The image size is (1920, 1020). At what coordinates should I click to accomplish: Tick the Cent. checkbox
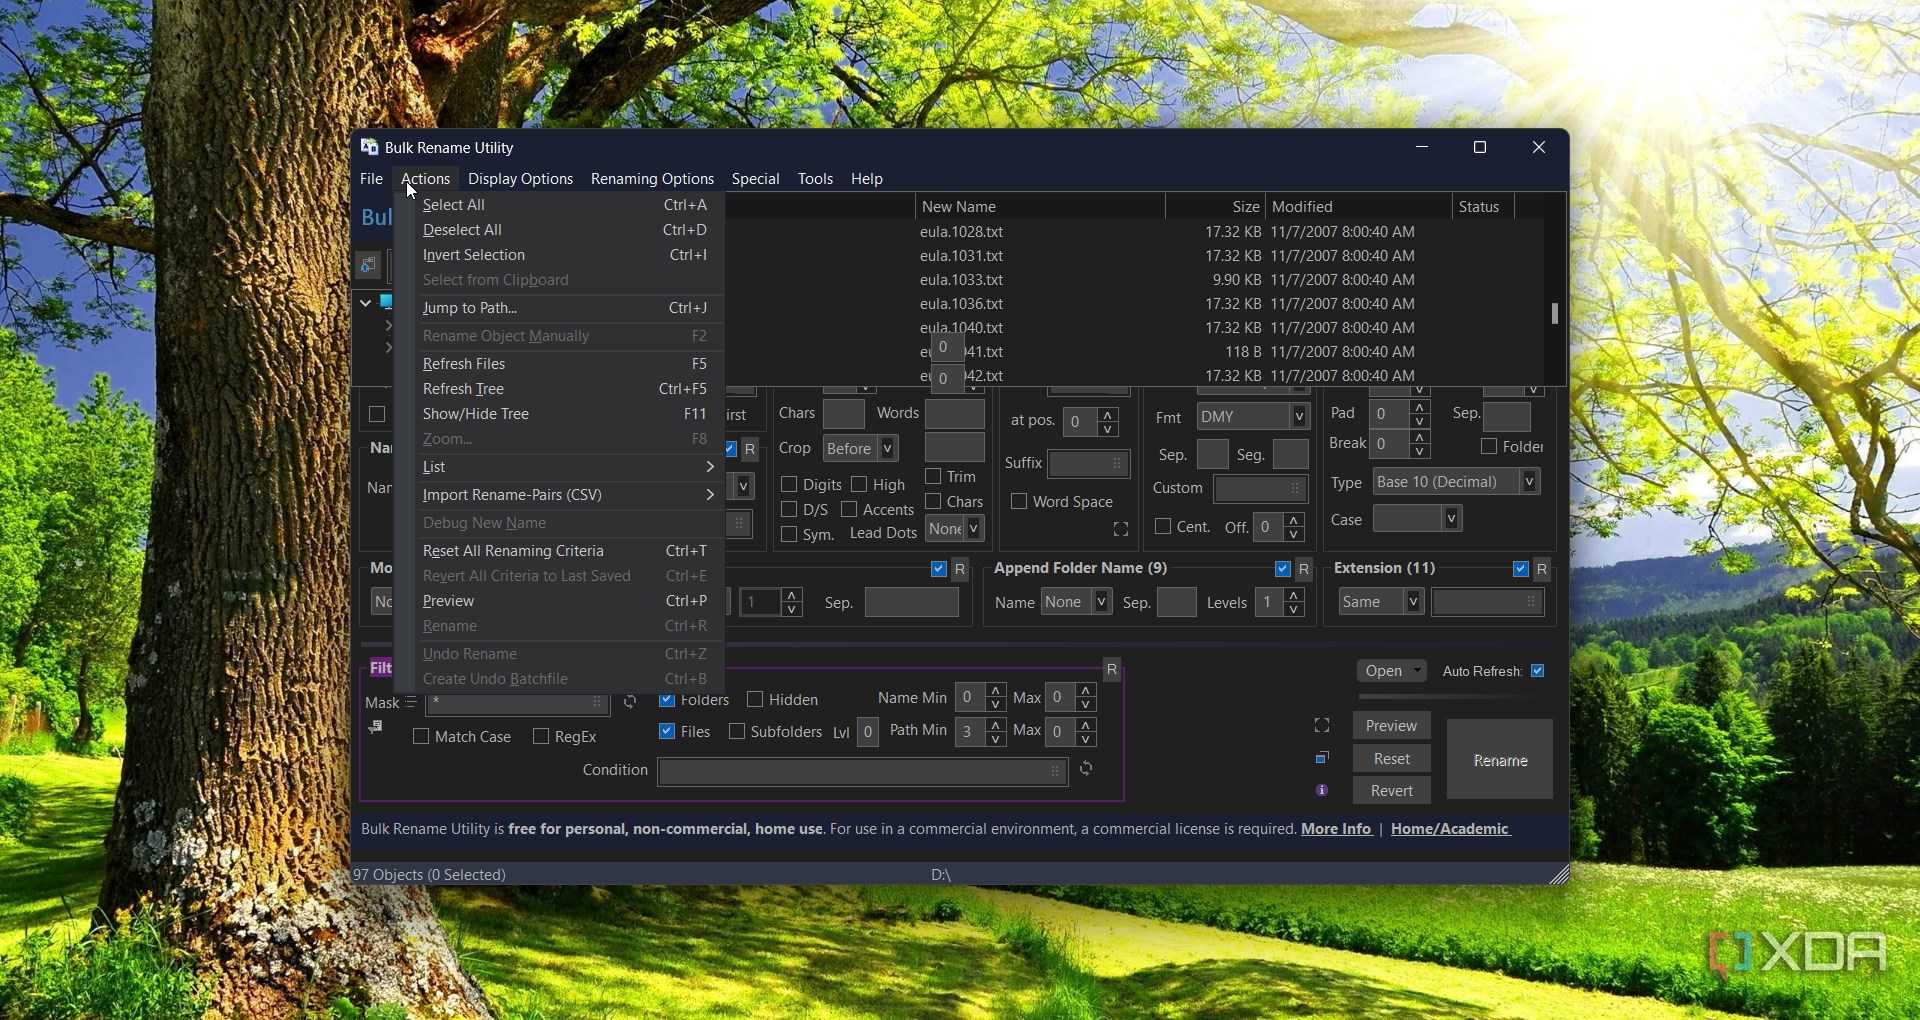[1163, 526]
